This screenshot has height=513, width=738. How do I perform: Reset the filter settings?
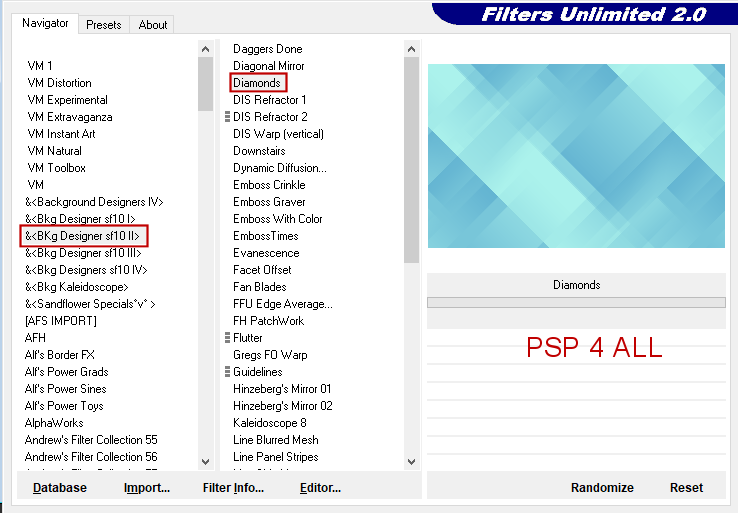(x=686, y=488)
